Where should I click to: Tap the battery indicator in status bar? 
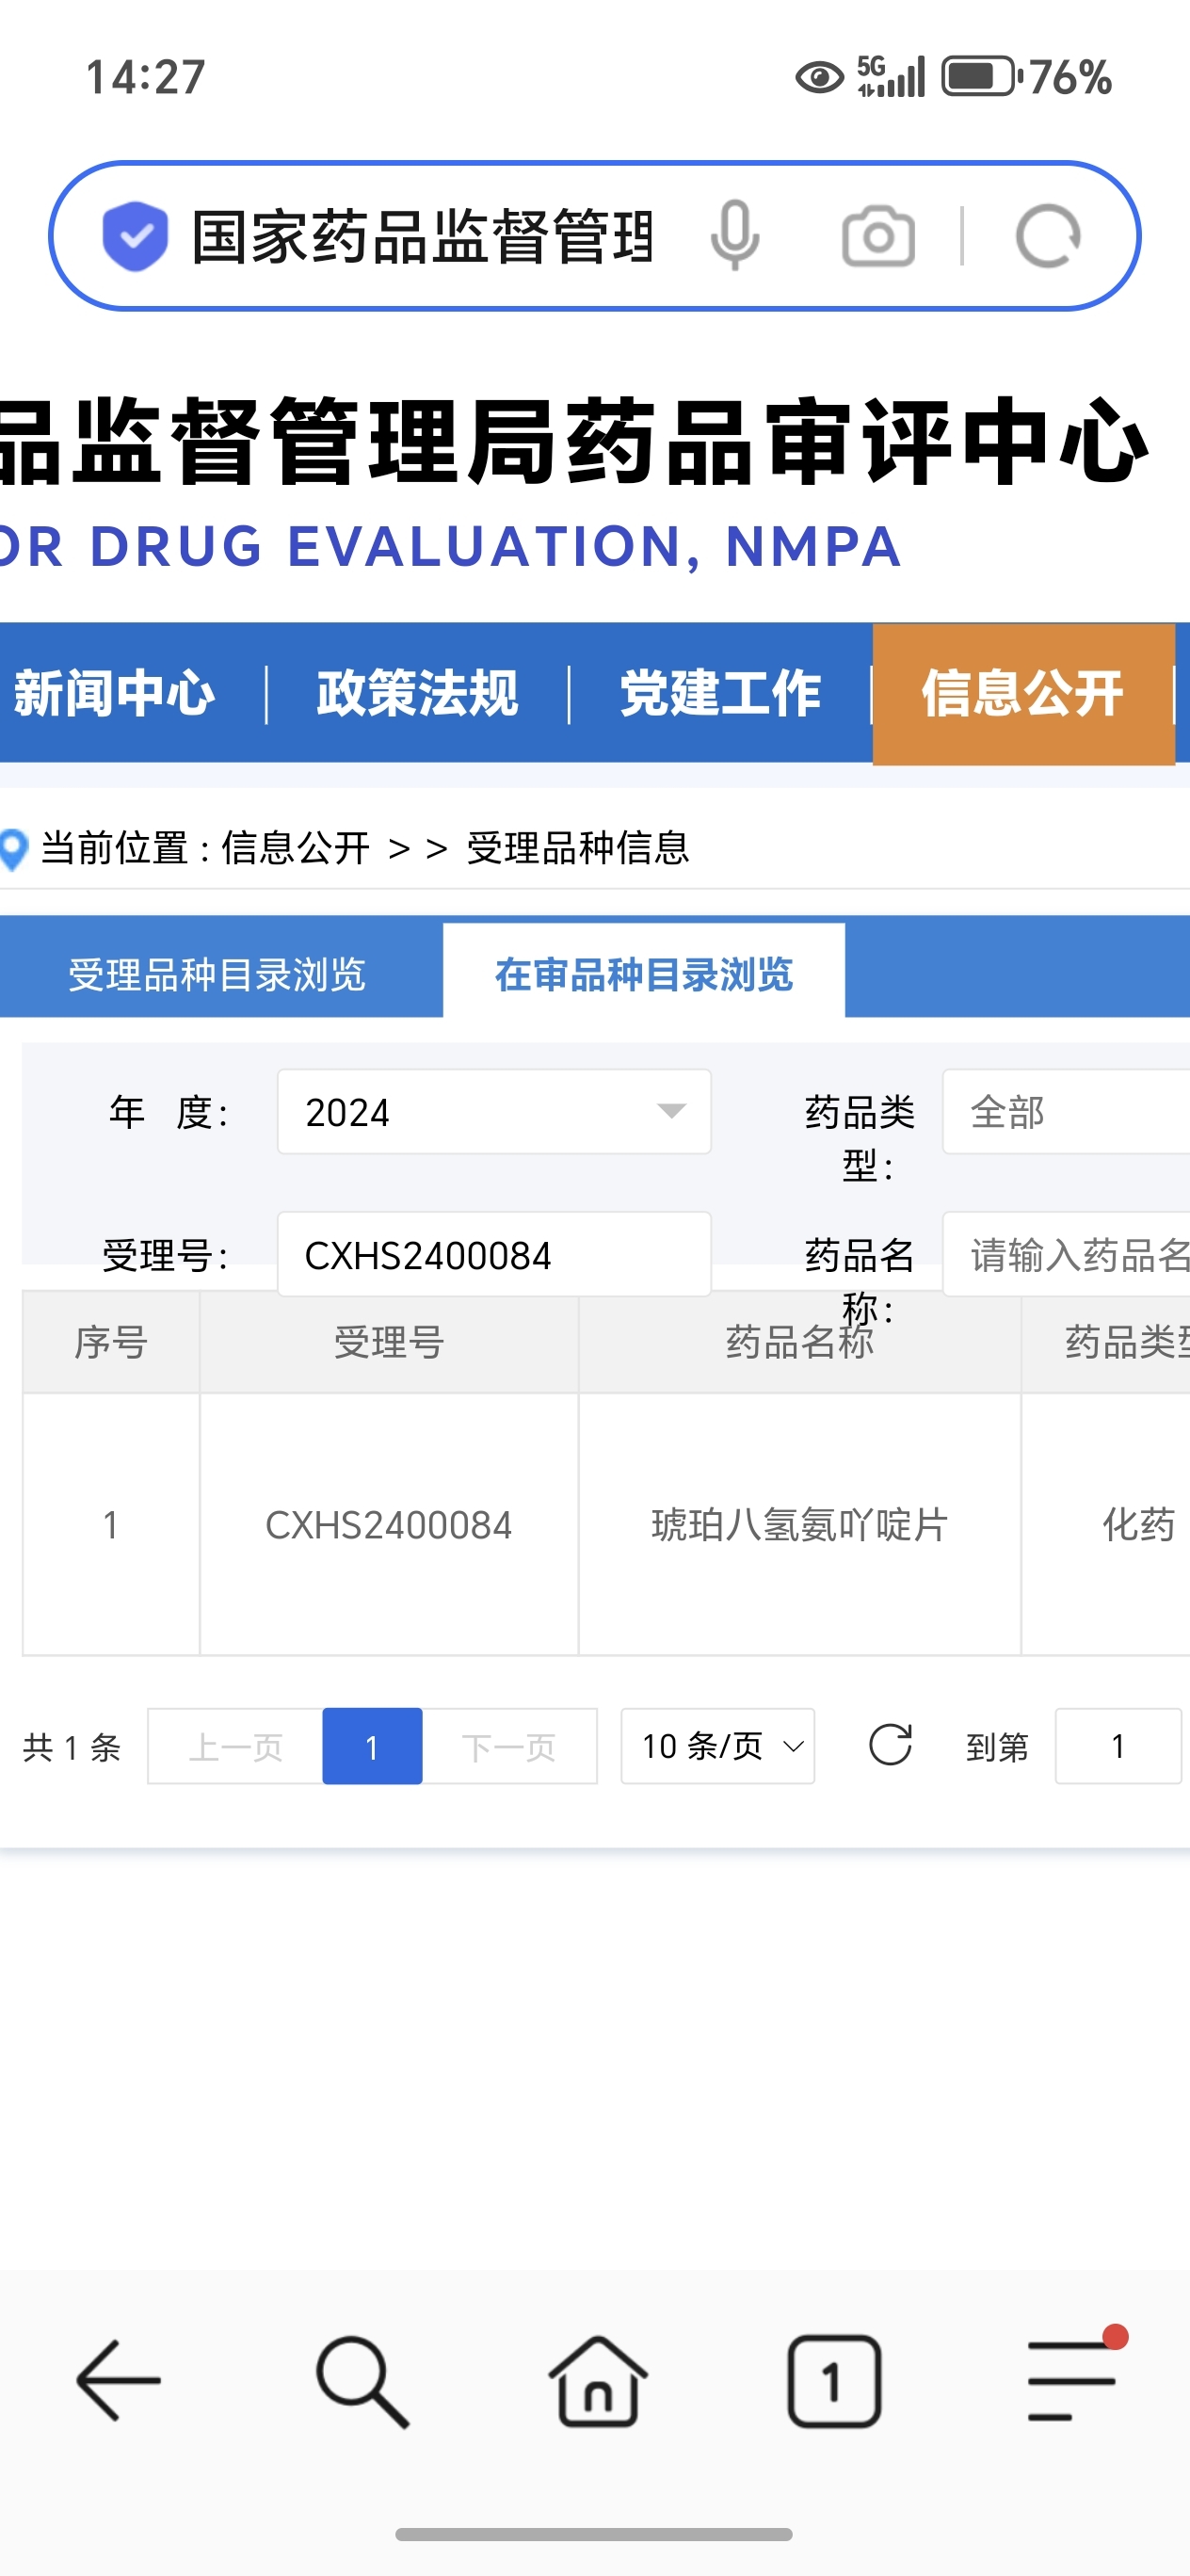(982, 77)
